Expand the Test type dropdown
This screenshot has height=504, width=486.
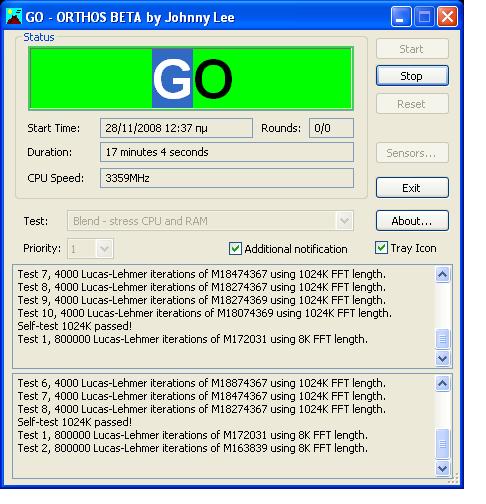point(344,220)
